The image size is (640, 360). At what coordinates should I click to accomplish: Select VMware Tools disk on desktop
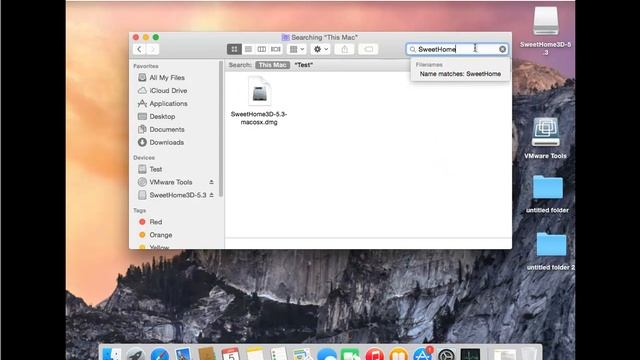[x=546, y=138]
